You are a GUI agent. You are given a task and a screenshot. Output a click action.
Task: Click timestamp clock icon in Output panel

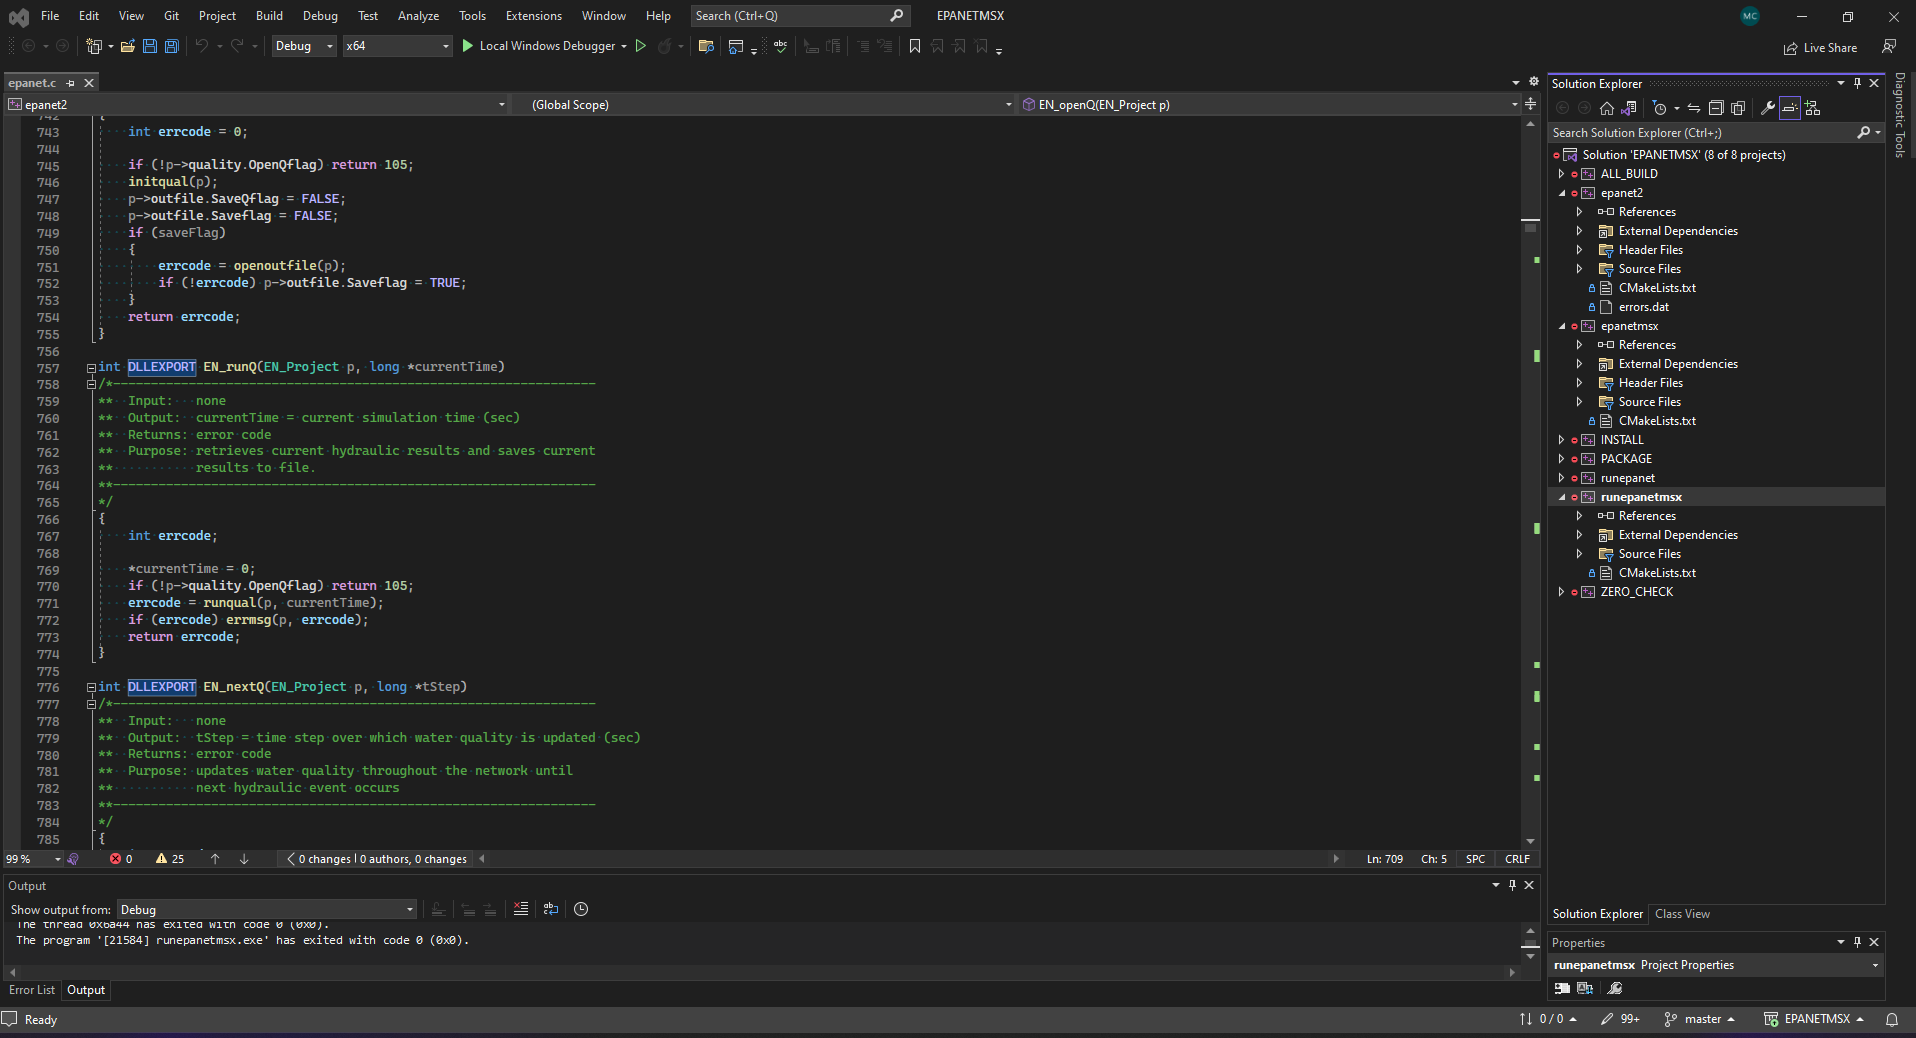[581, 909]
